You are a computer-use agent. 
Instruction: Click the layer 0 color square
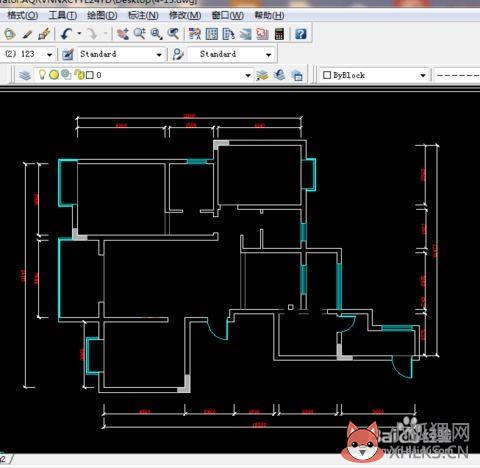tap(90, 75)
